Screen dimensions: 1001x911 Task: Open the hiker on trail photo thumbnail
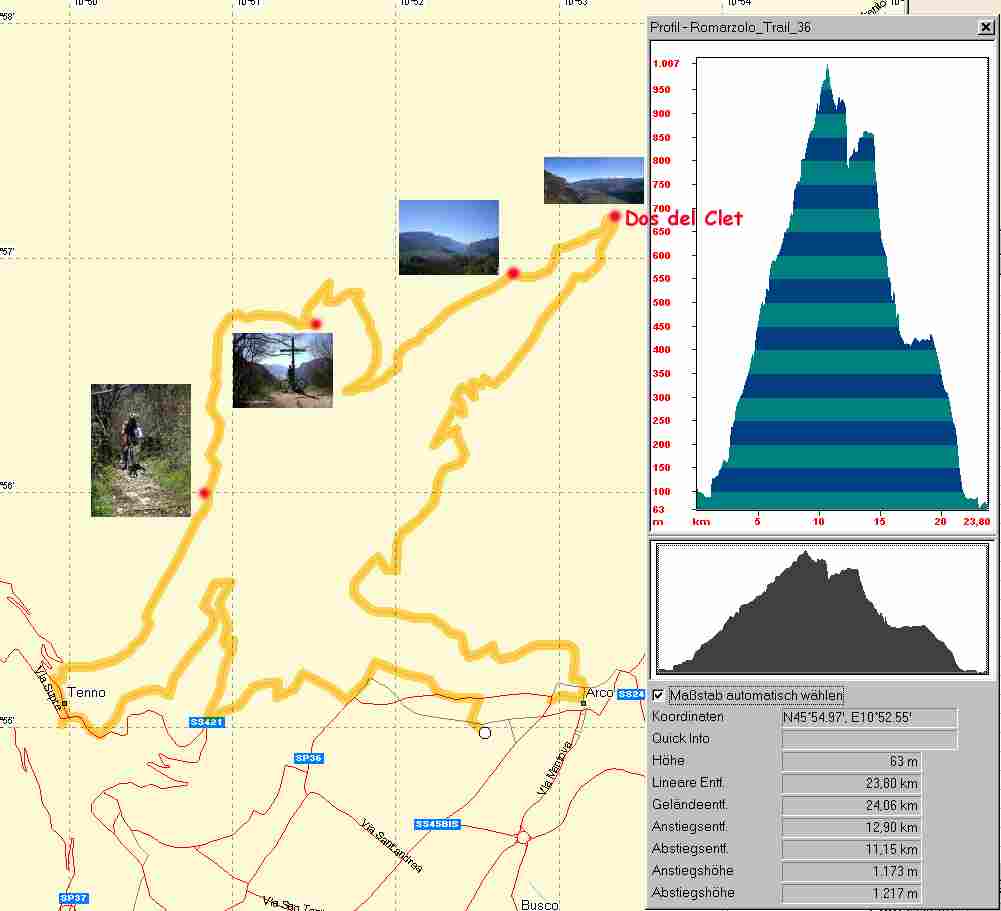coord(140,450)
